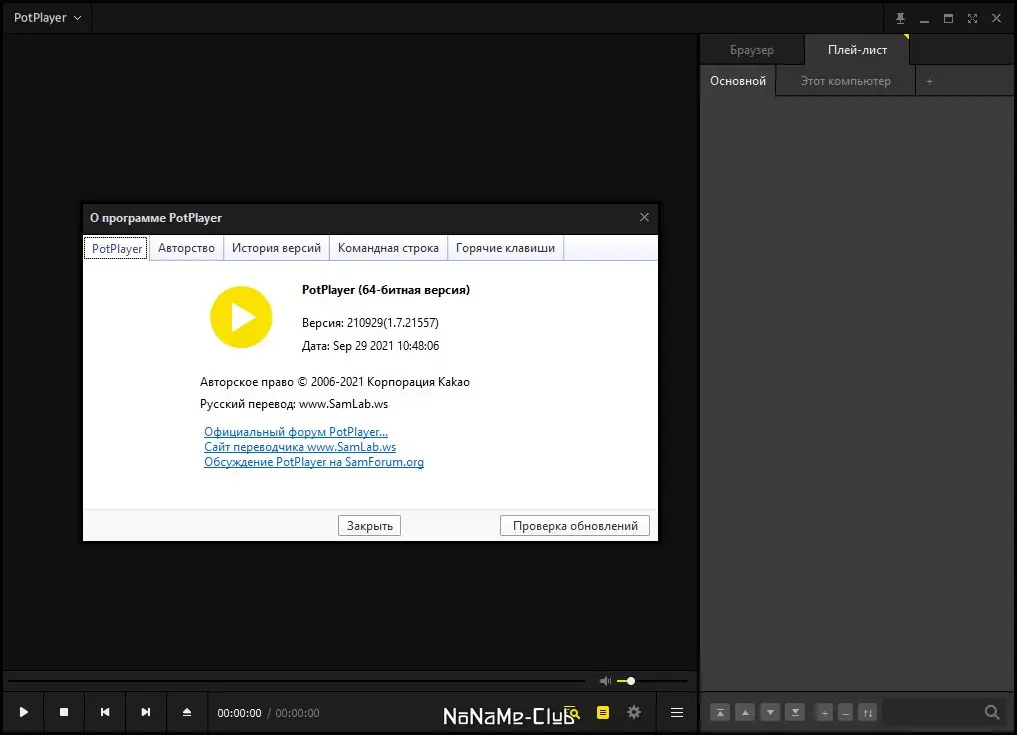
Task: Maximize the PotPlayer window
Action: pos(948,18)
